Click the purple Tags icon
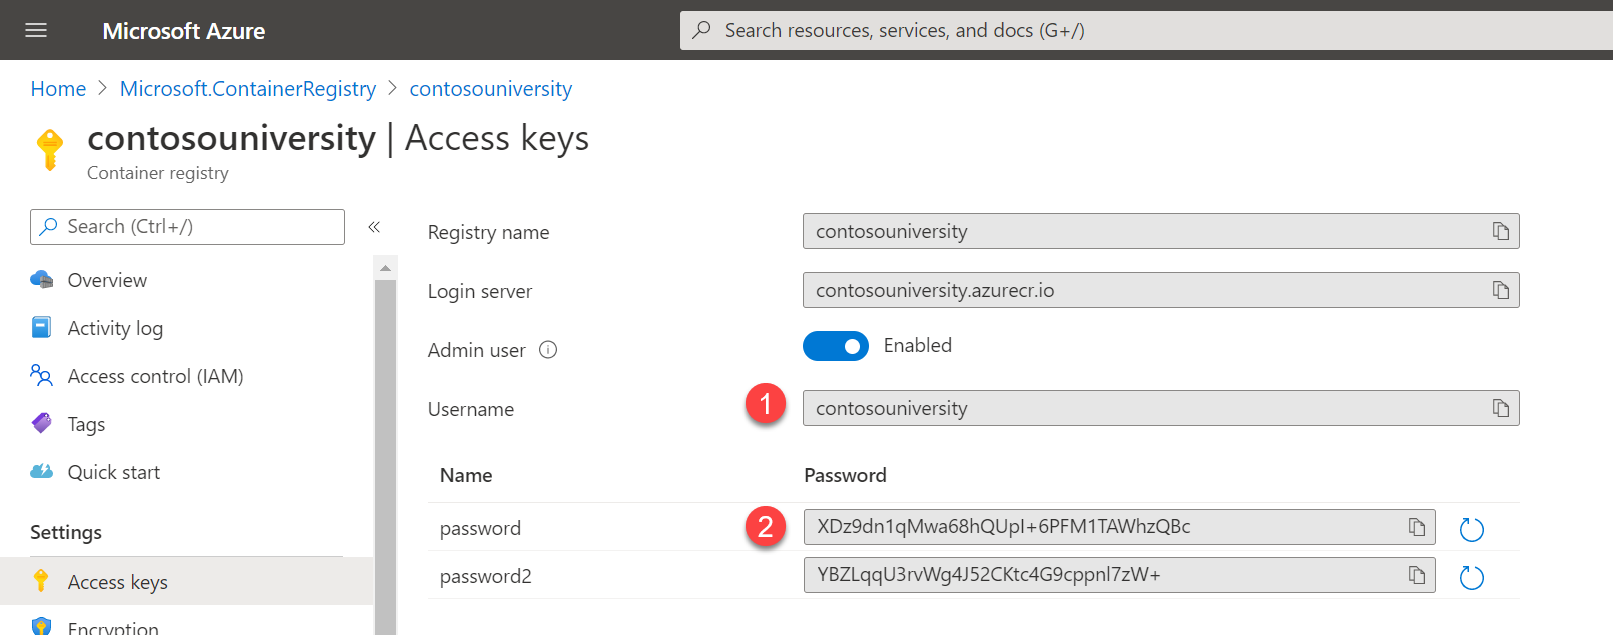 (x=42, y=423)
